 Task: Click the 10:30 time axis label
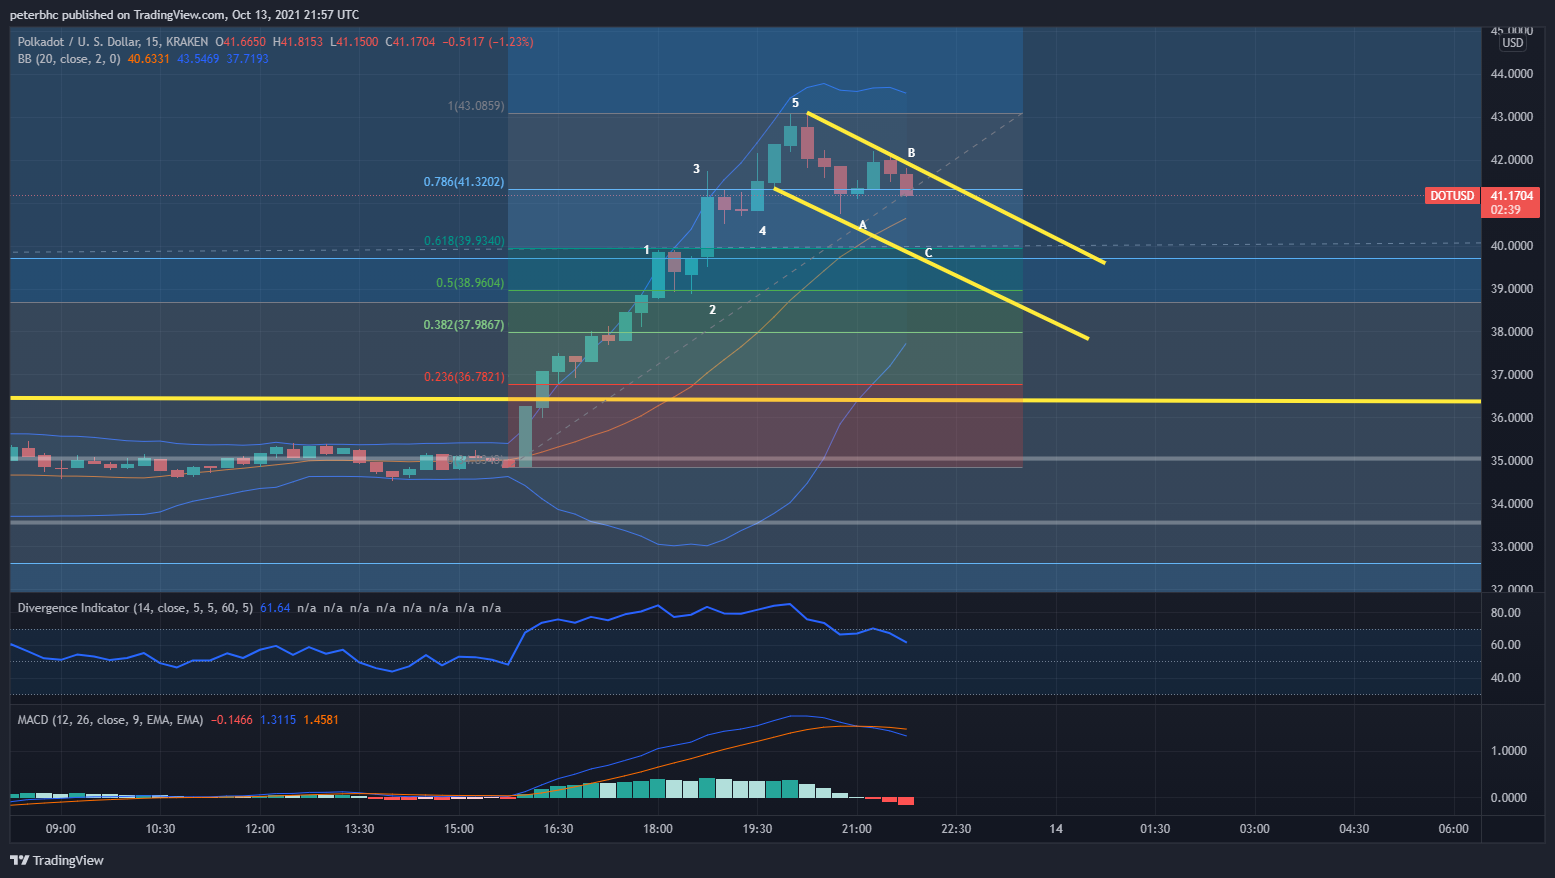[x=160, y=829]
